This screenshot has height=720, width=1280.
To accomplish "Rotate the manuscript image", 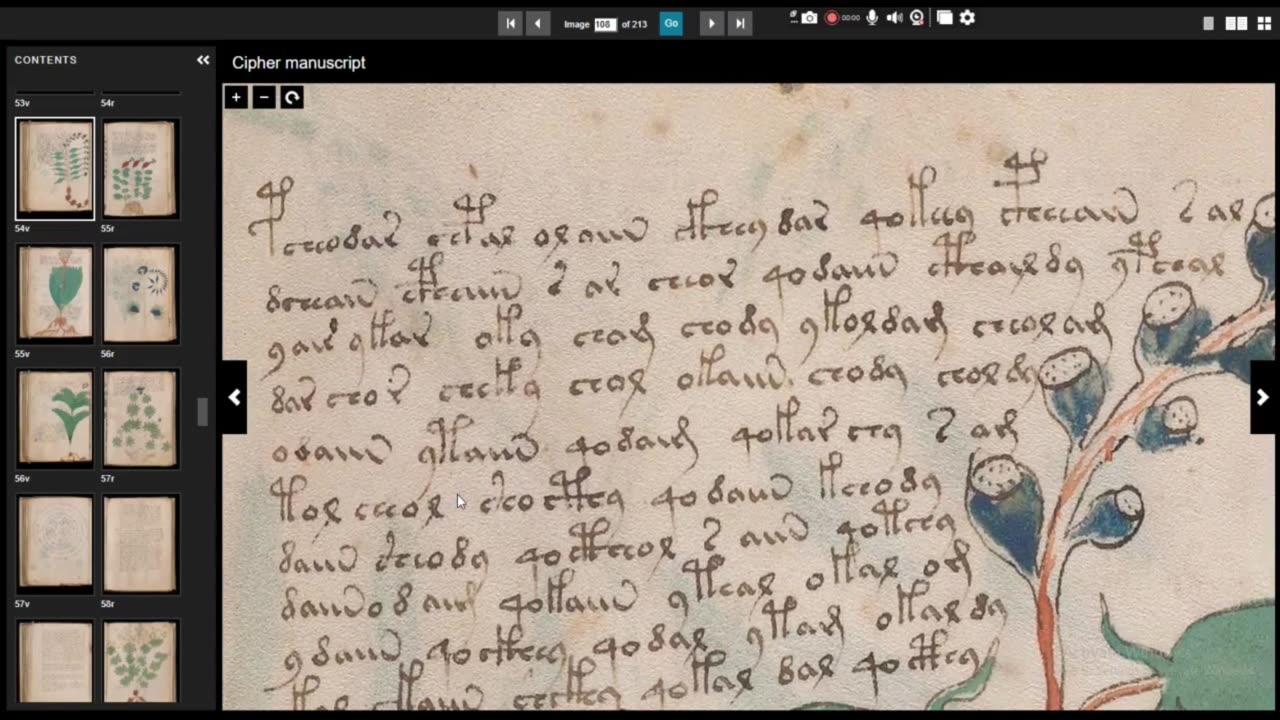I will tap(292, 97).
